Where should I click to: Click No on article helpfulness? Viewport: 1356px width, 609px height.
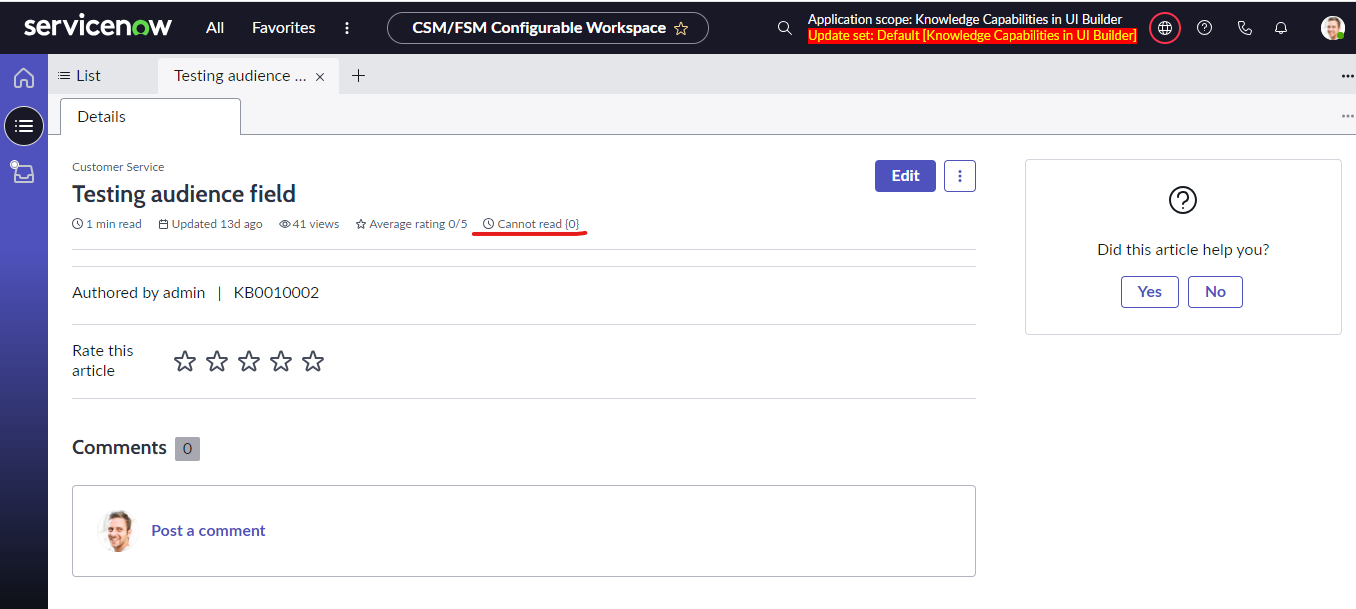pyautogui.click(x=1215, y=292)
